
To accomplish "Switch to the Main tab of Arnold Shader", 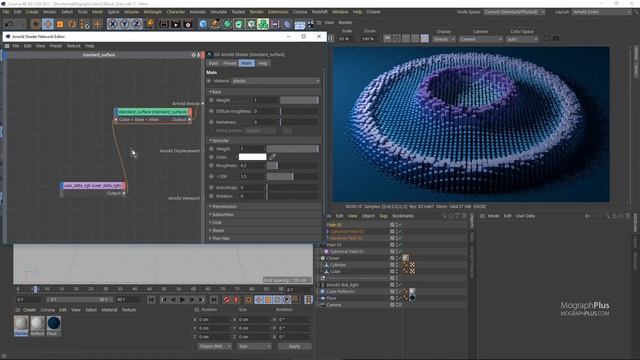I will point(247,63).
